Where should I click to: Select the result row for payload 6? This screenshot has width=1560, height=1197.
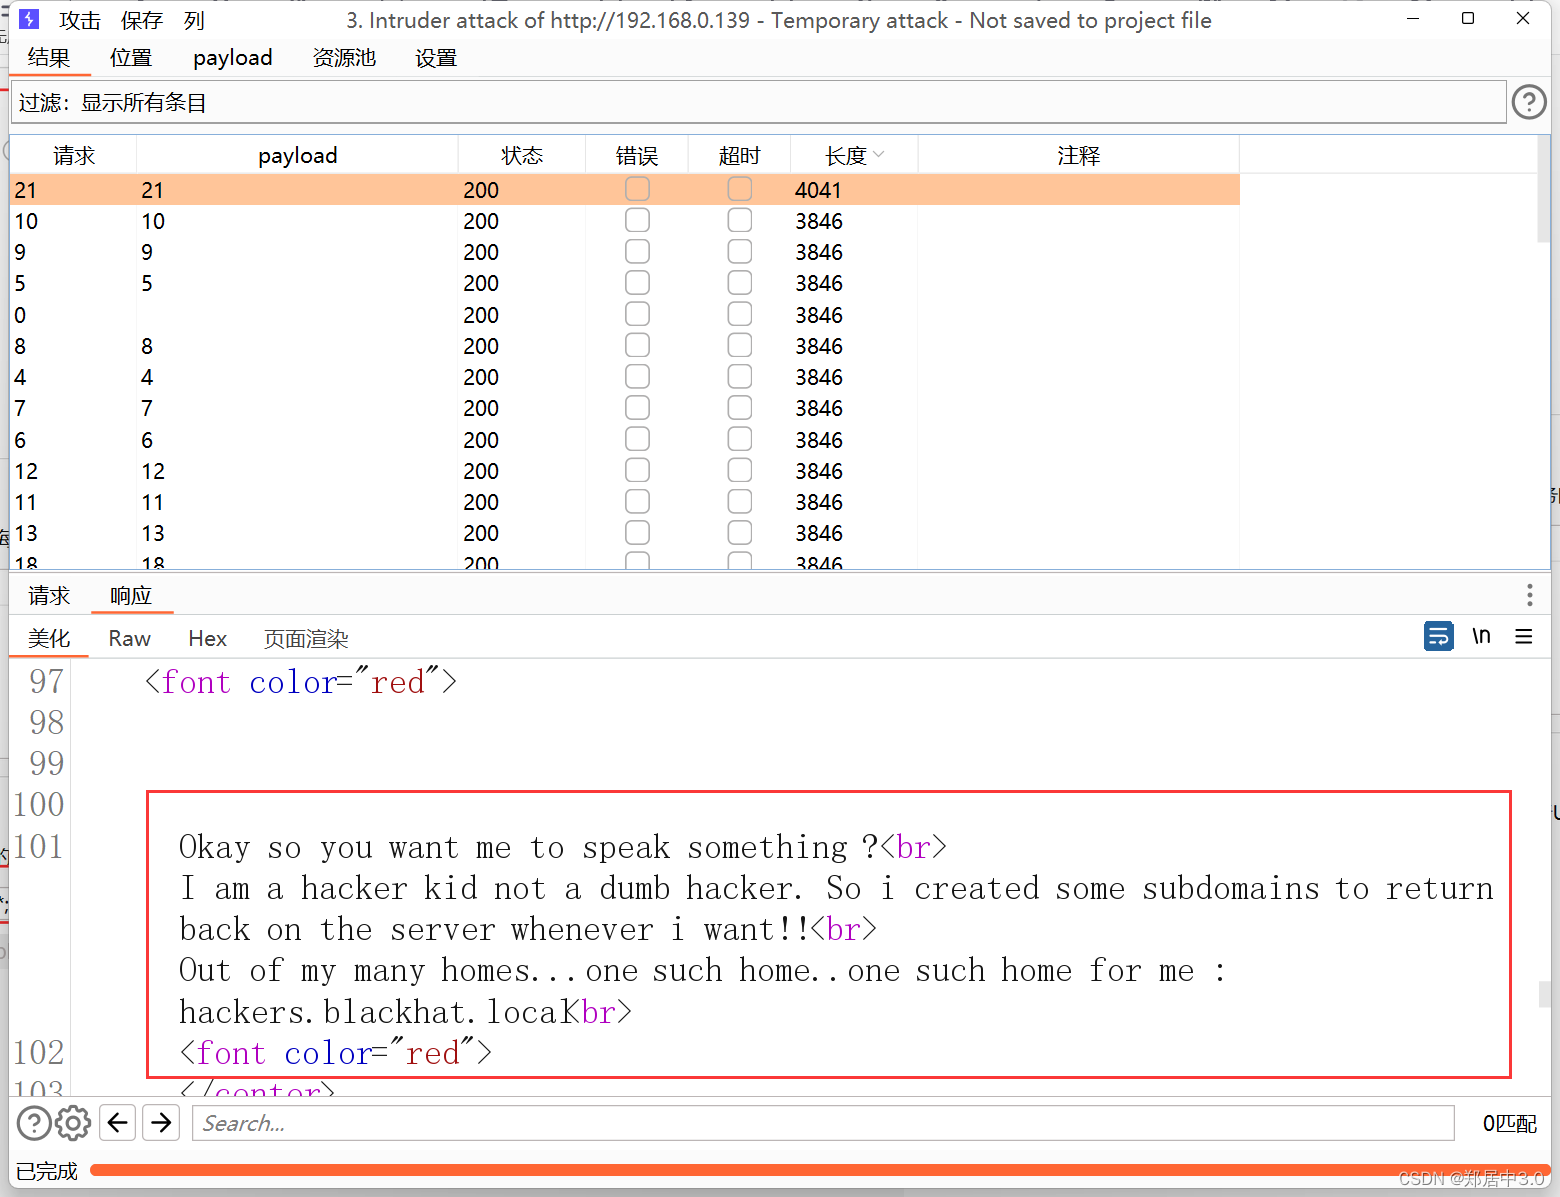[625, 439]
